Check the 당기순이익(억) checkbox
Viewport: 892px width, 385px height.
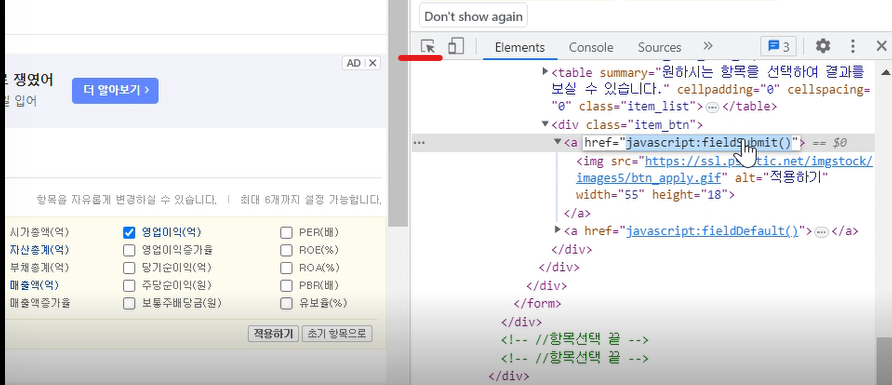point(129,268)
